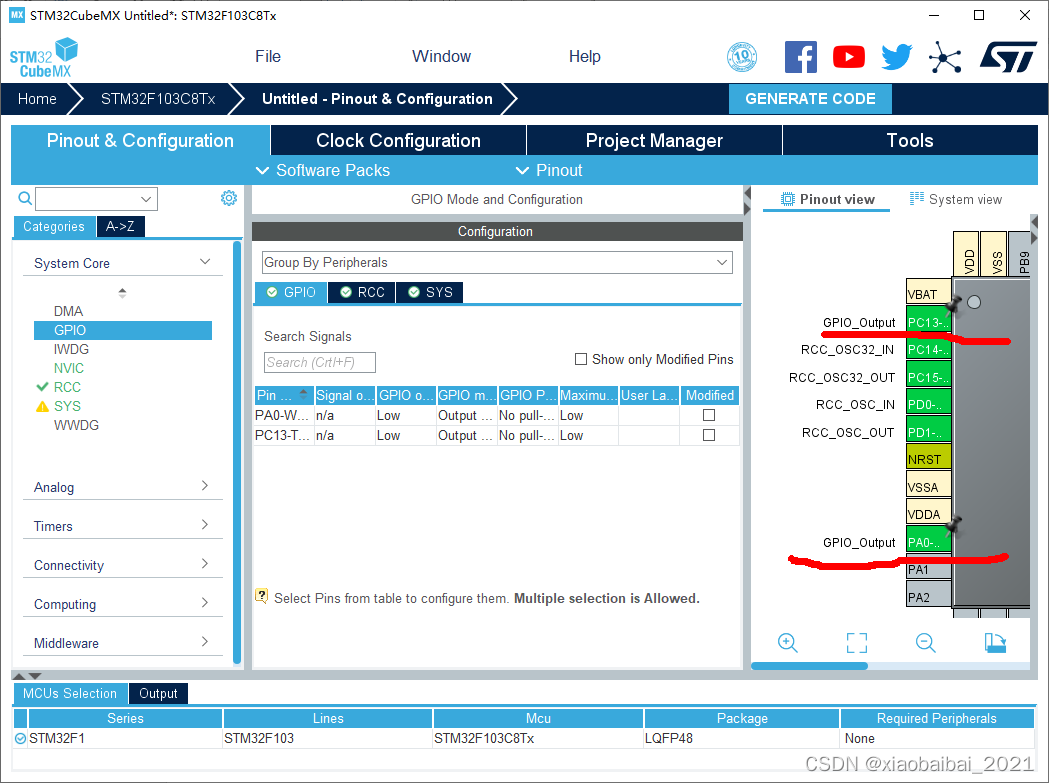Click the ST community network icon

[x=945, y=57]
